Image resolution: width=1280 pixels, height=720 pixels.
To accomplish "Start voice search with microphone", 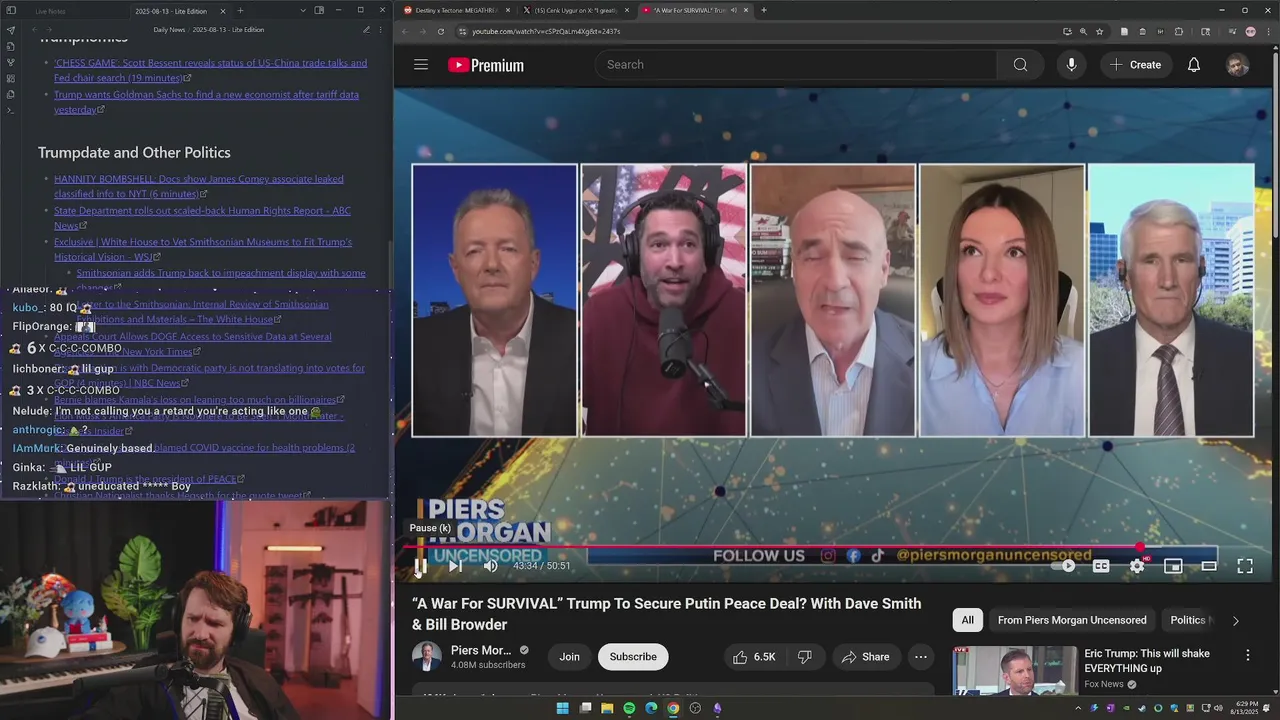I will coord(1071,65).
